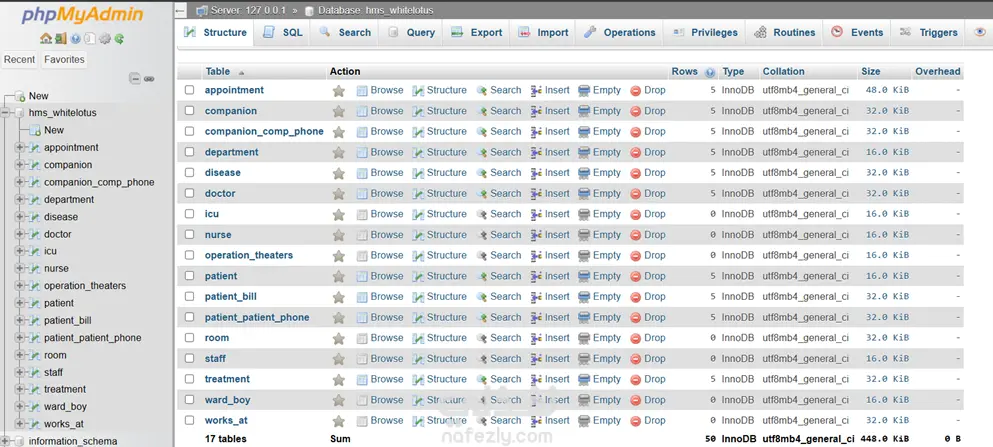
Task: Click Insert icon in icu row
Action: point(536,215)
